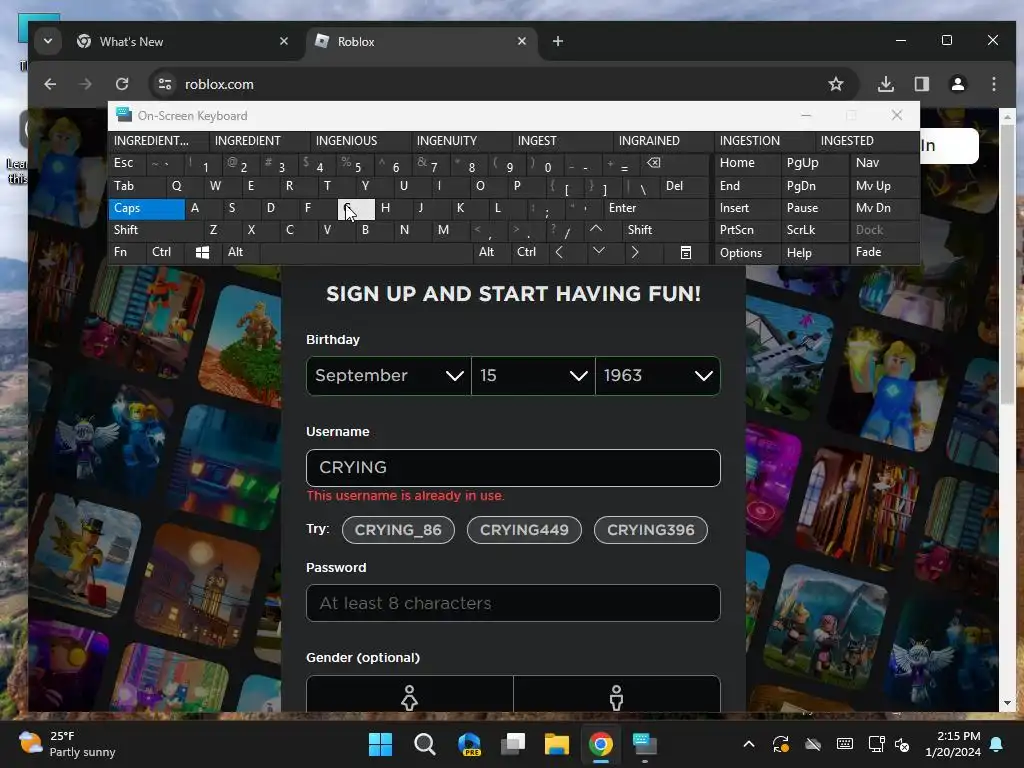Open Chrome three-dot menu
The height and width of the screenshot is (768, 1024).
click(993, 84)
